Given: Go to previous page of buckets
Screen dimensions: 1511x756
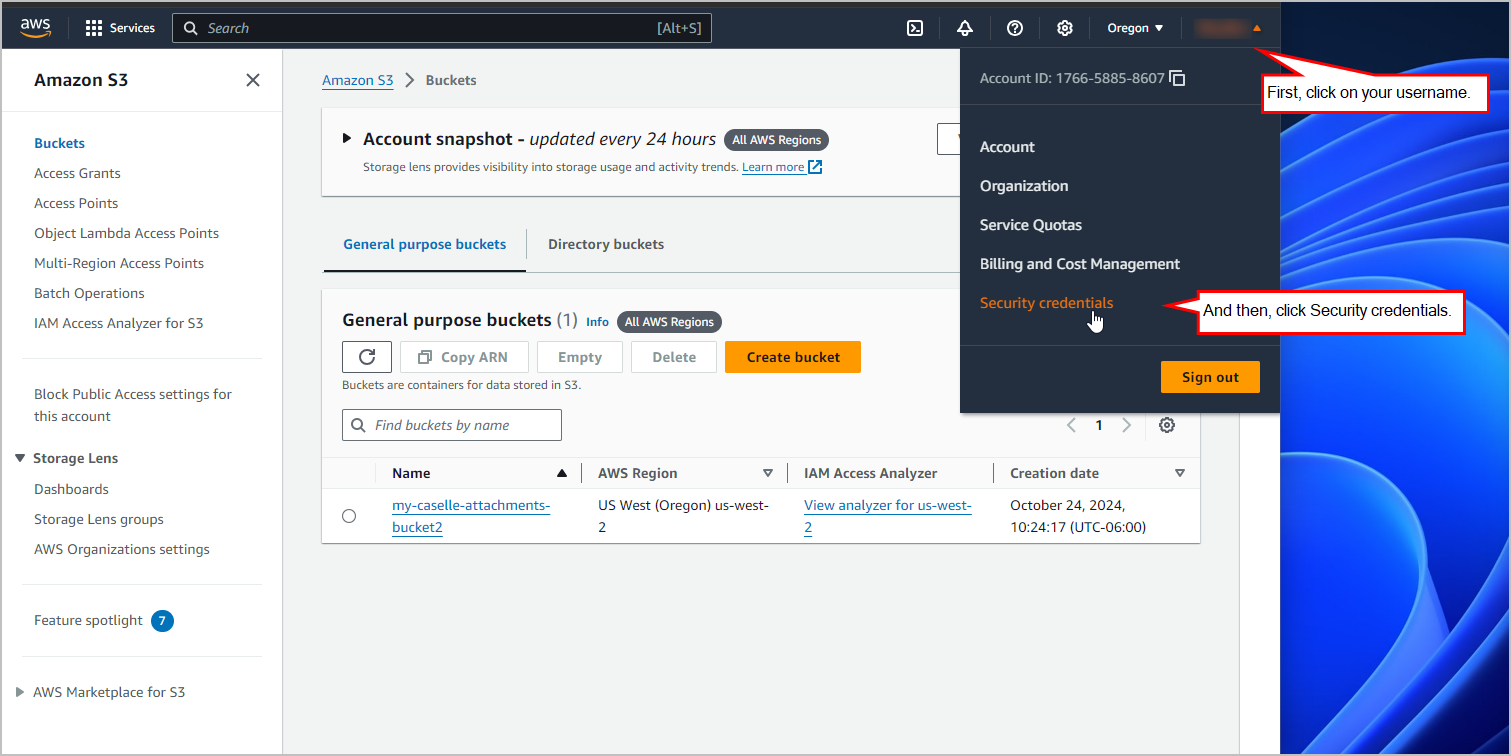Looking at the screenshot, I should (1071, 425).
